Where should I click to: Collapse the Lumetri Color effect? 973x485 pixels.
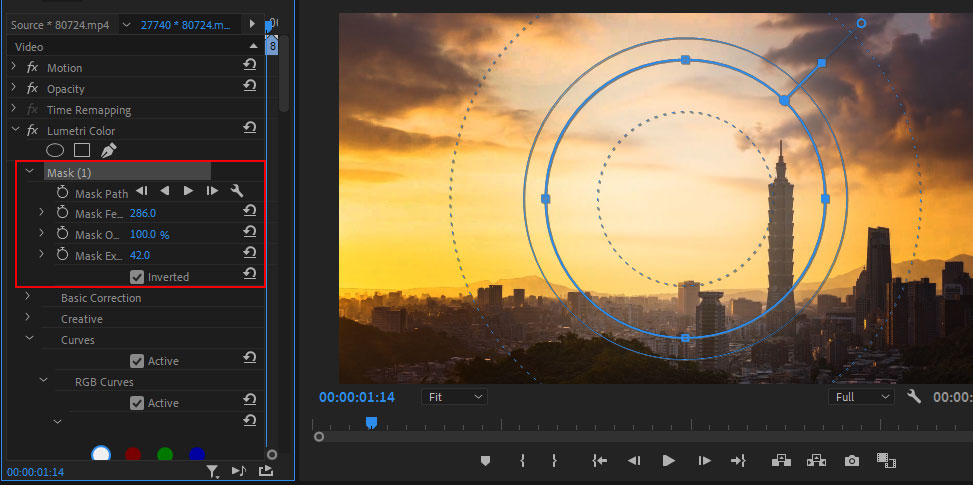14,130
